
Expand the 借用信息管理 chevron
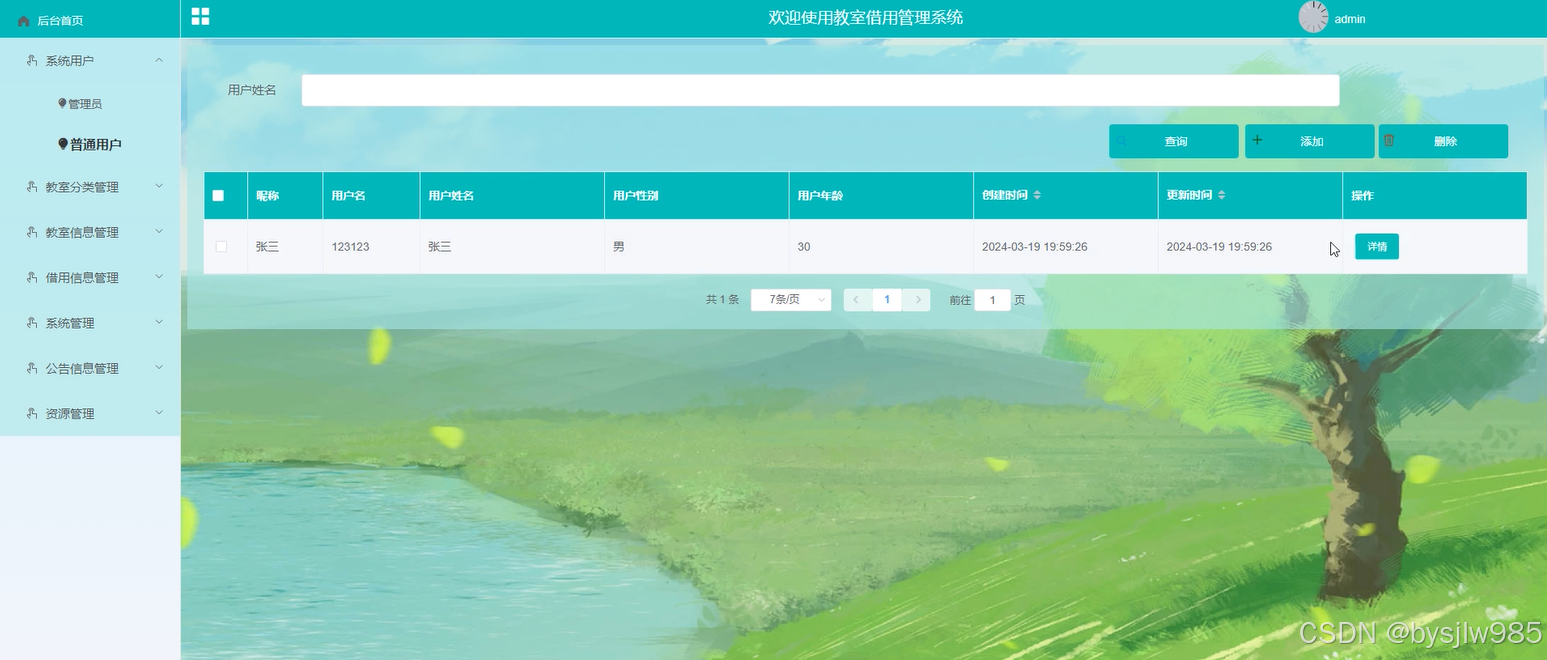(x=159, y=277)
